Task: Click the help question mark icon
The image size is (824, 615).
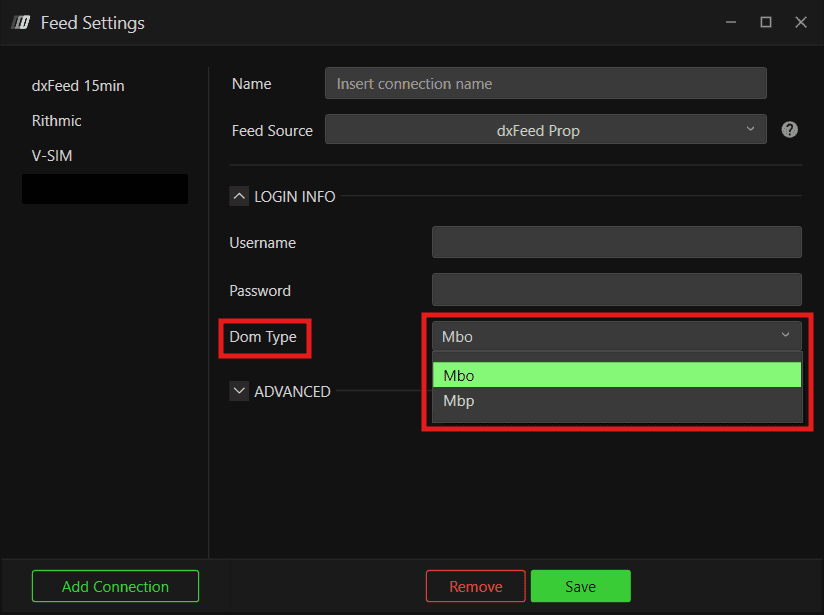Action: pyautogui.click(x=789, y=129)
